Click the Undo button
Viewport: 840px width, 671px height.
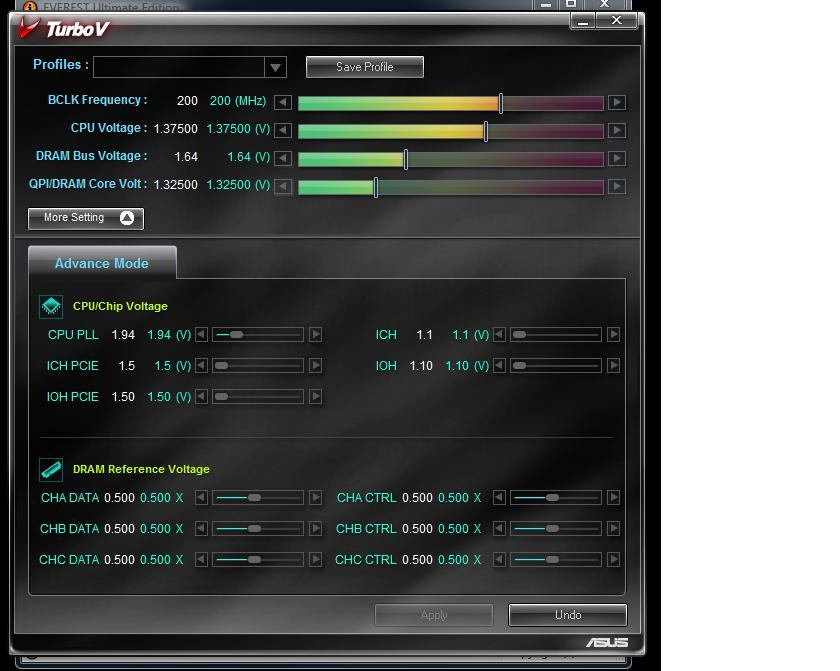click(568, 615)
